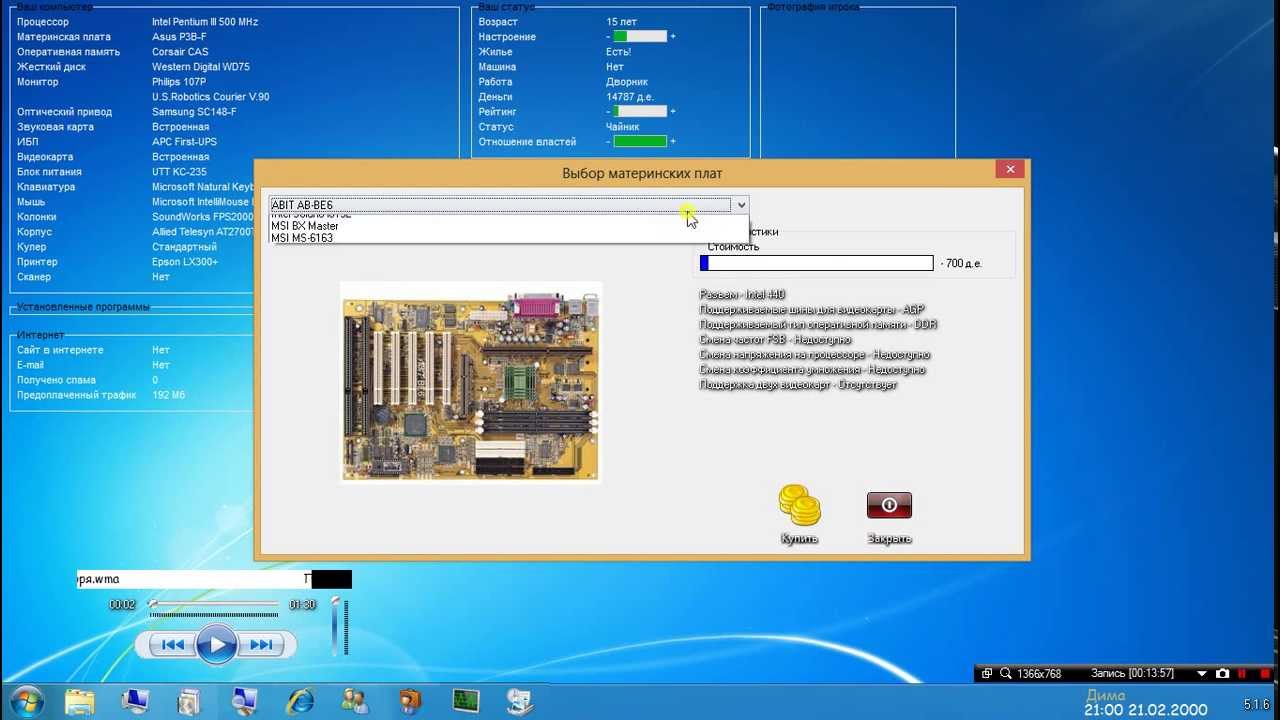Click the magnifier icon on recorder bar
Screen dimensions: 1280x720
tap(1006, 674)
